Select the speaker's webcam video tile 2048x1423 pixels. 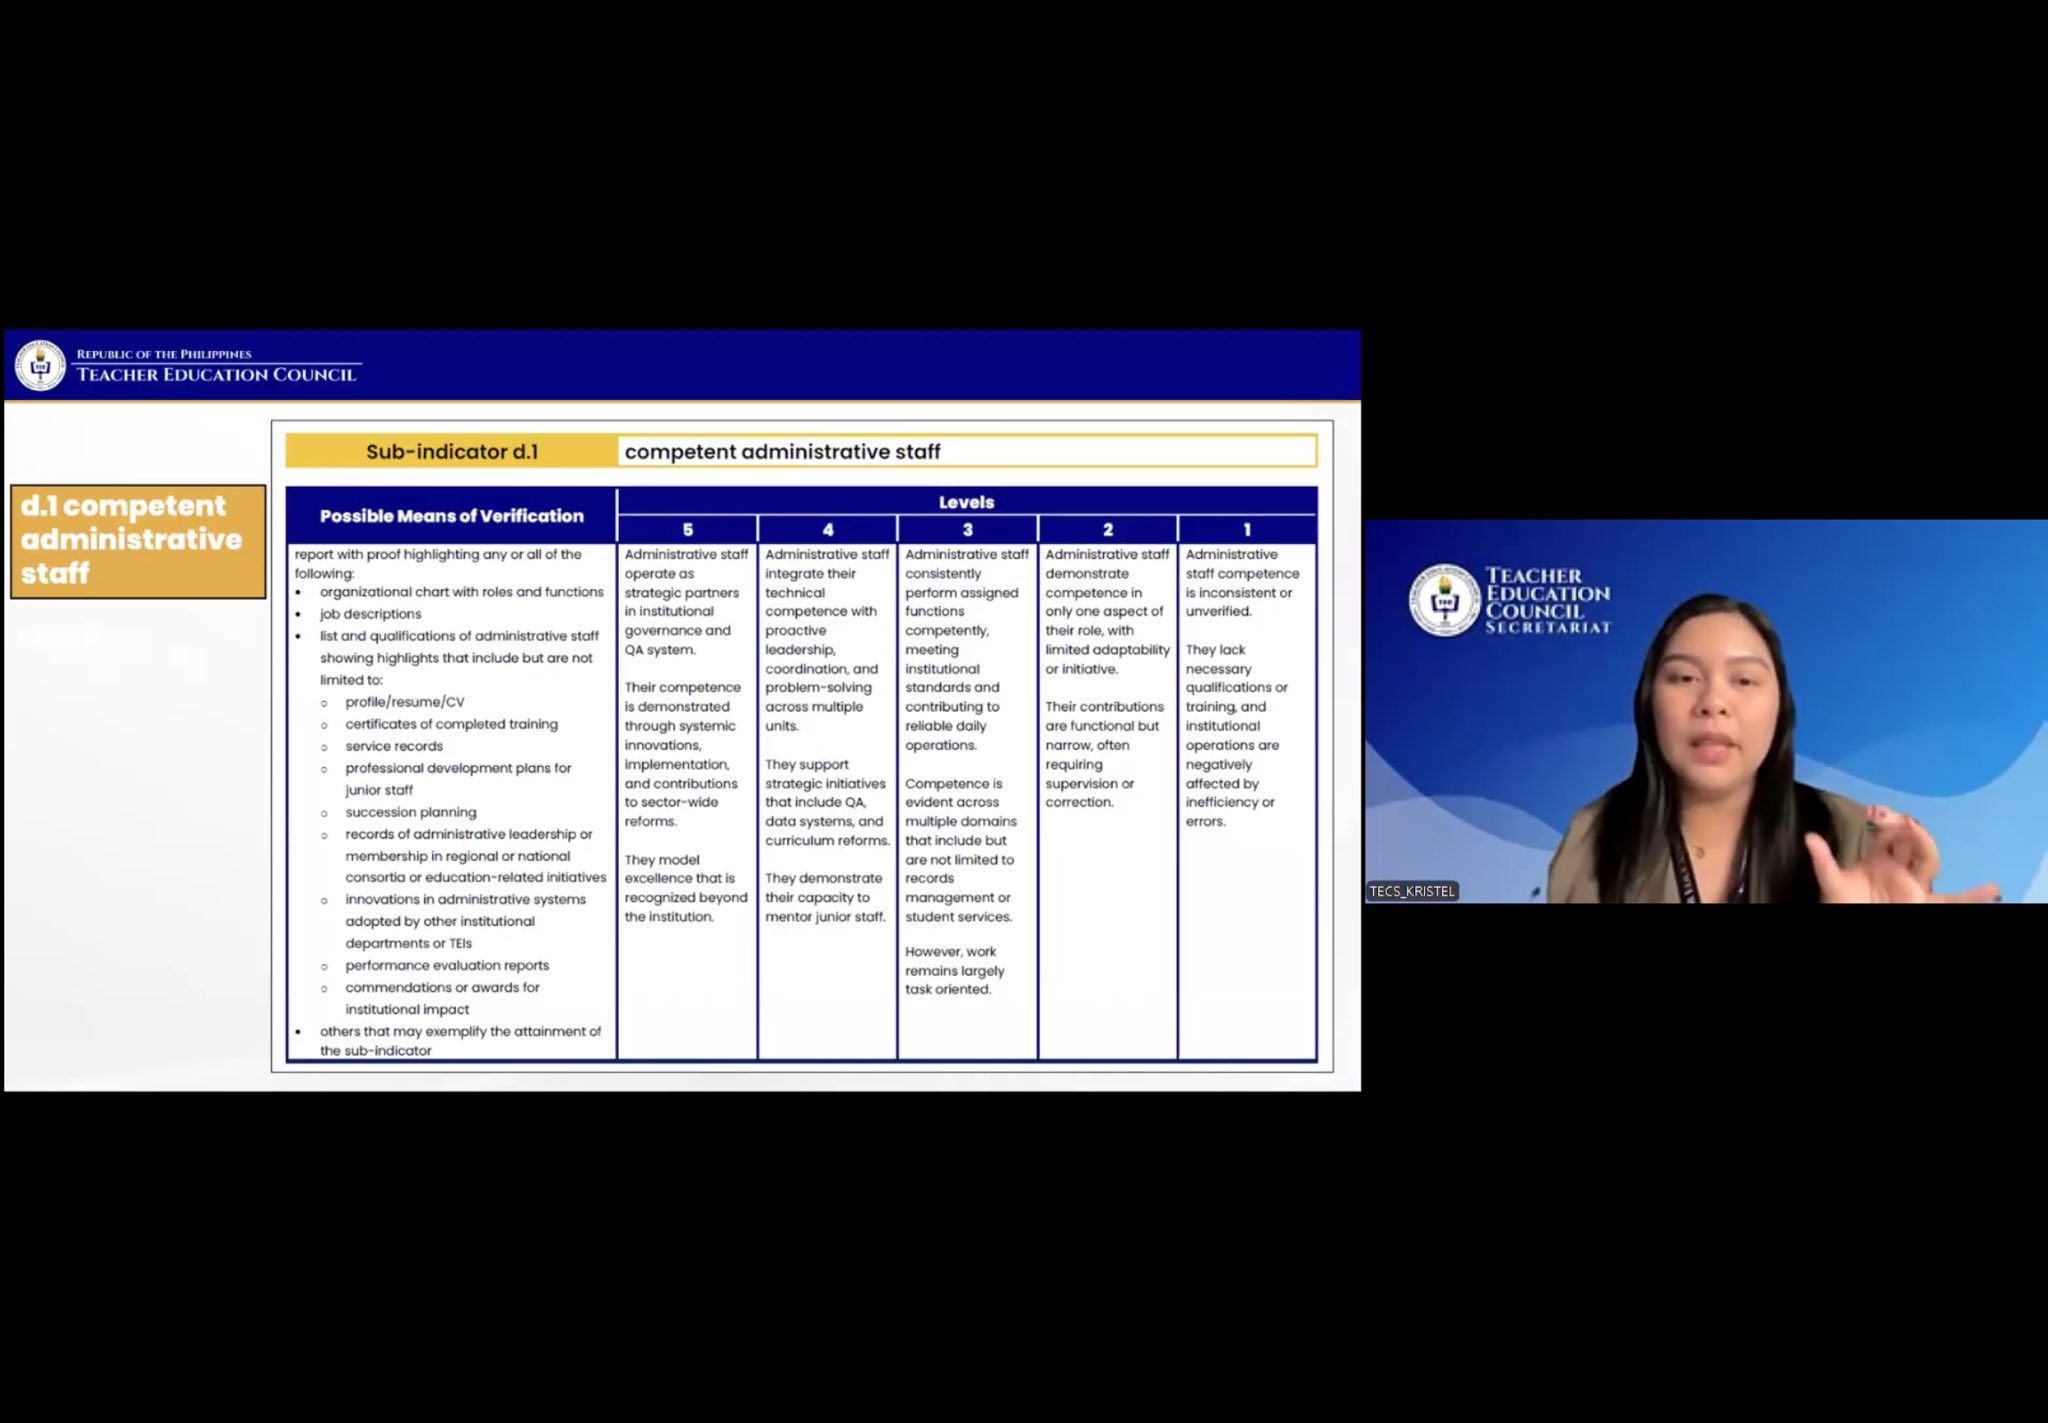click(x=1705, y=711)
